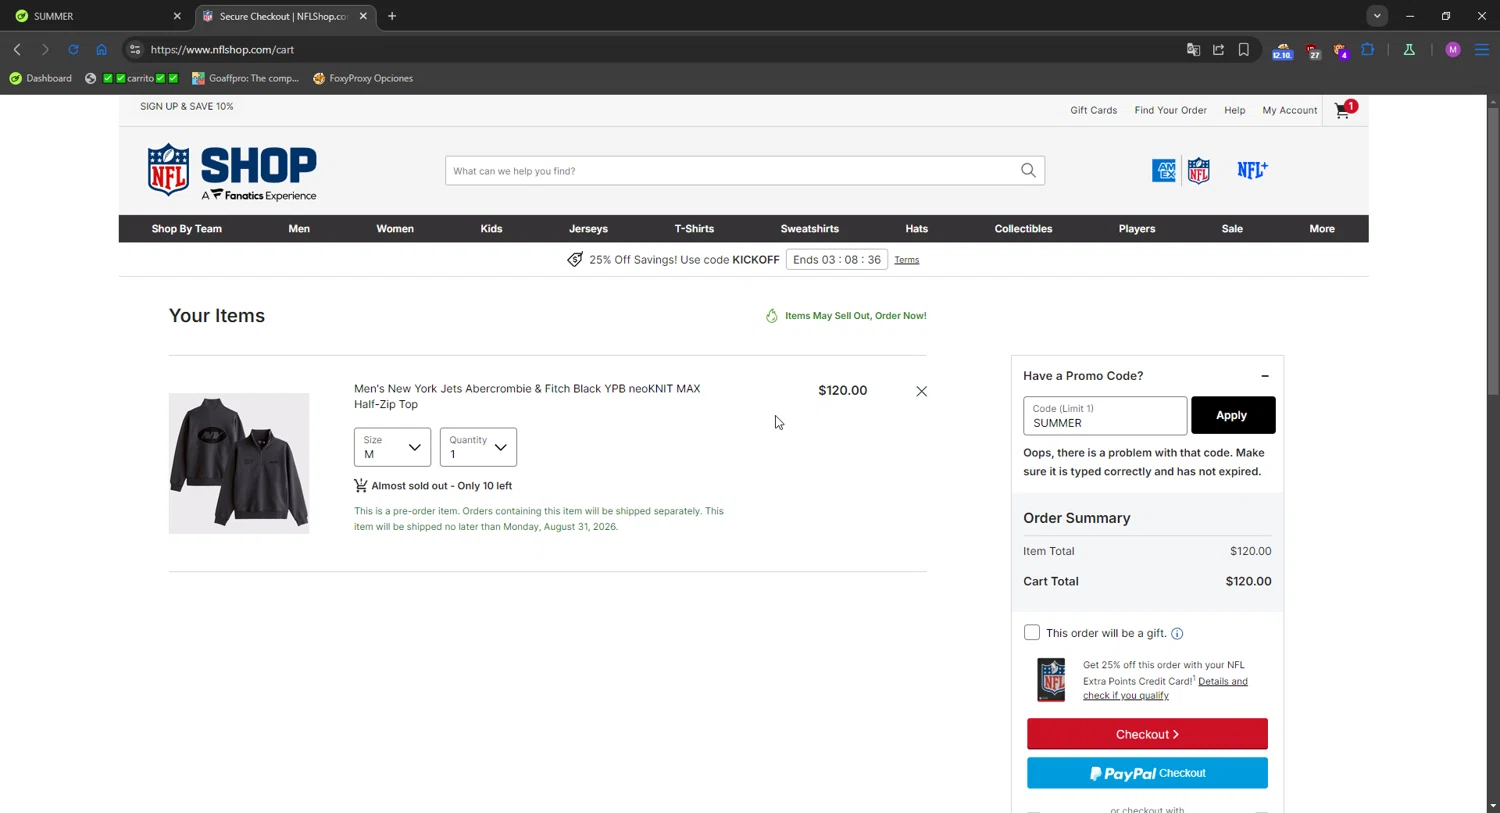Click the NFL Shop logo
This screenshot has width=1500, height=813.
(x=232, y=171)
